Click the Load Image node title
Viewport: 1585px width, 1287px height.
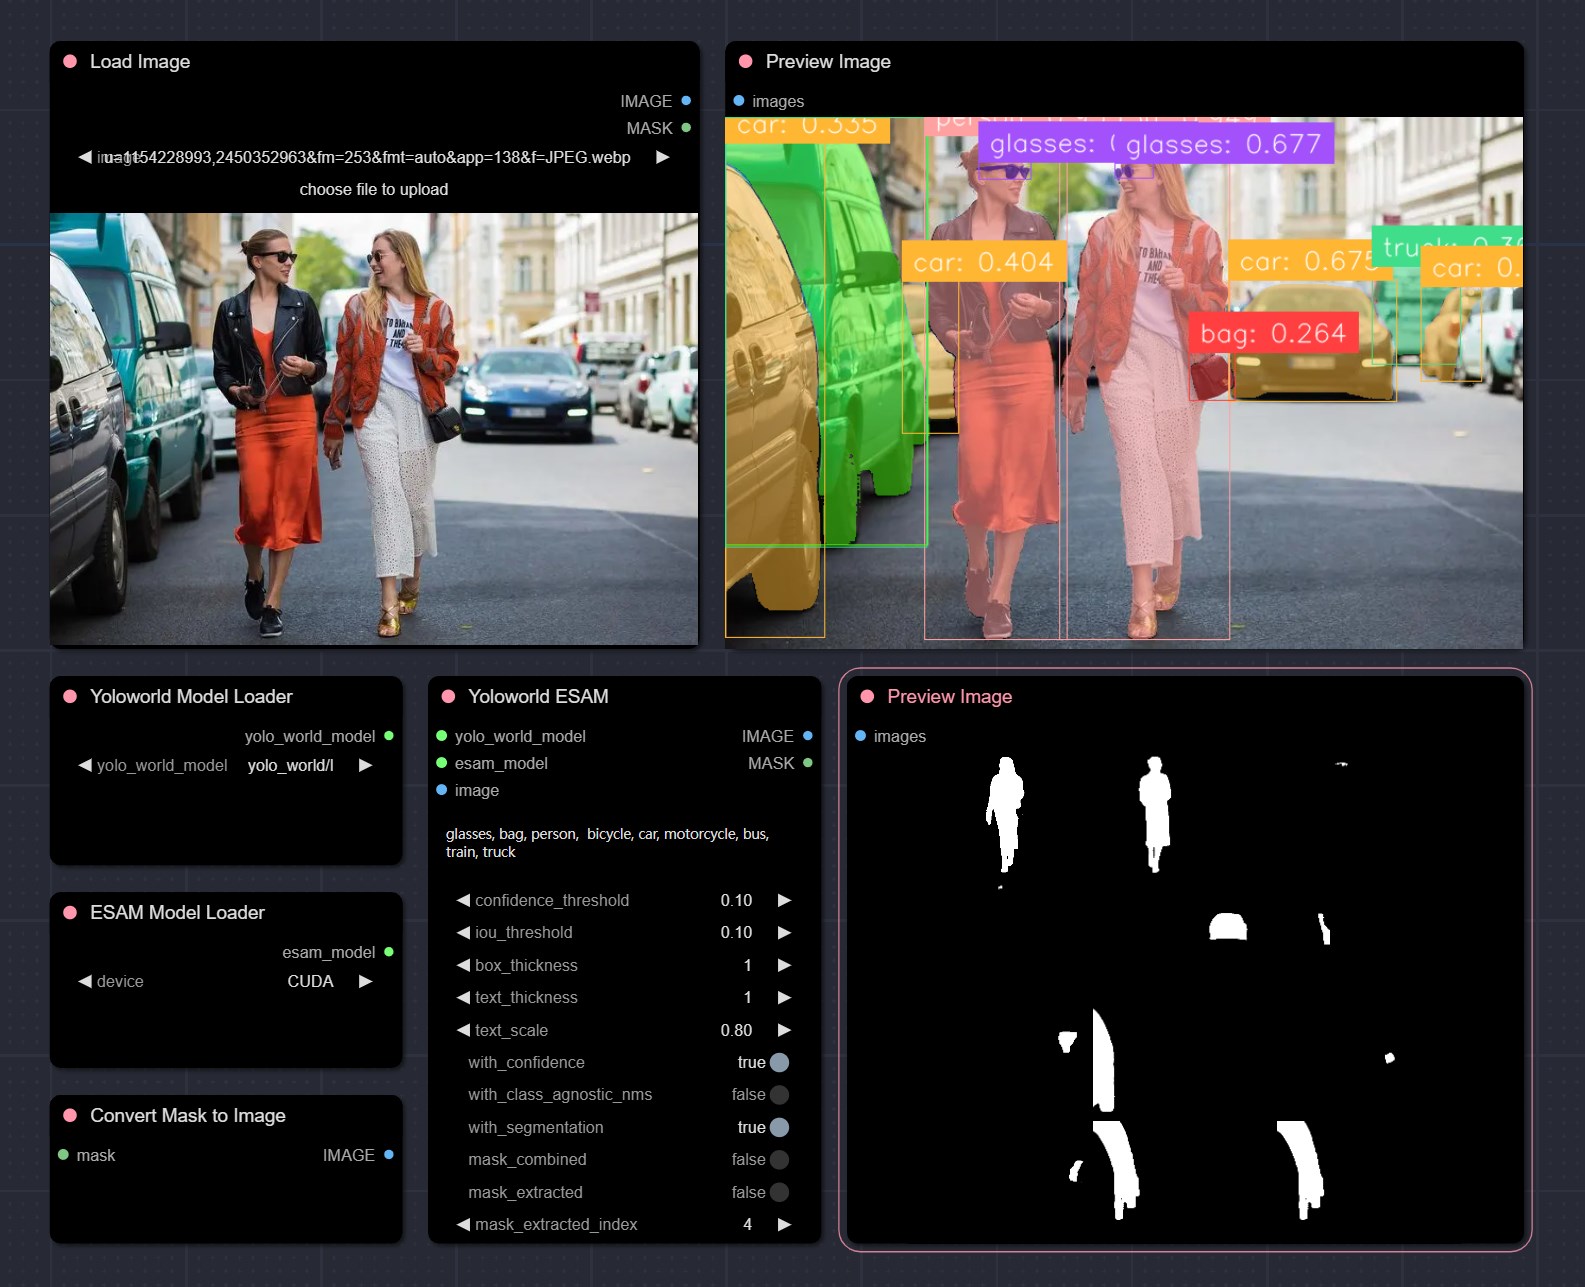point(140,62)
